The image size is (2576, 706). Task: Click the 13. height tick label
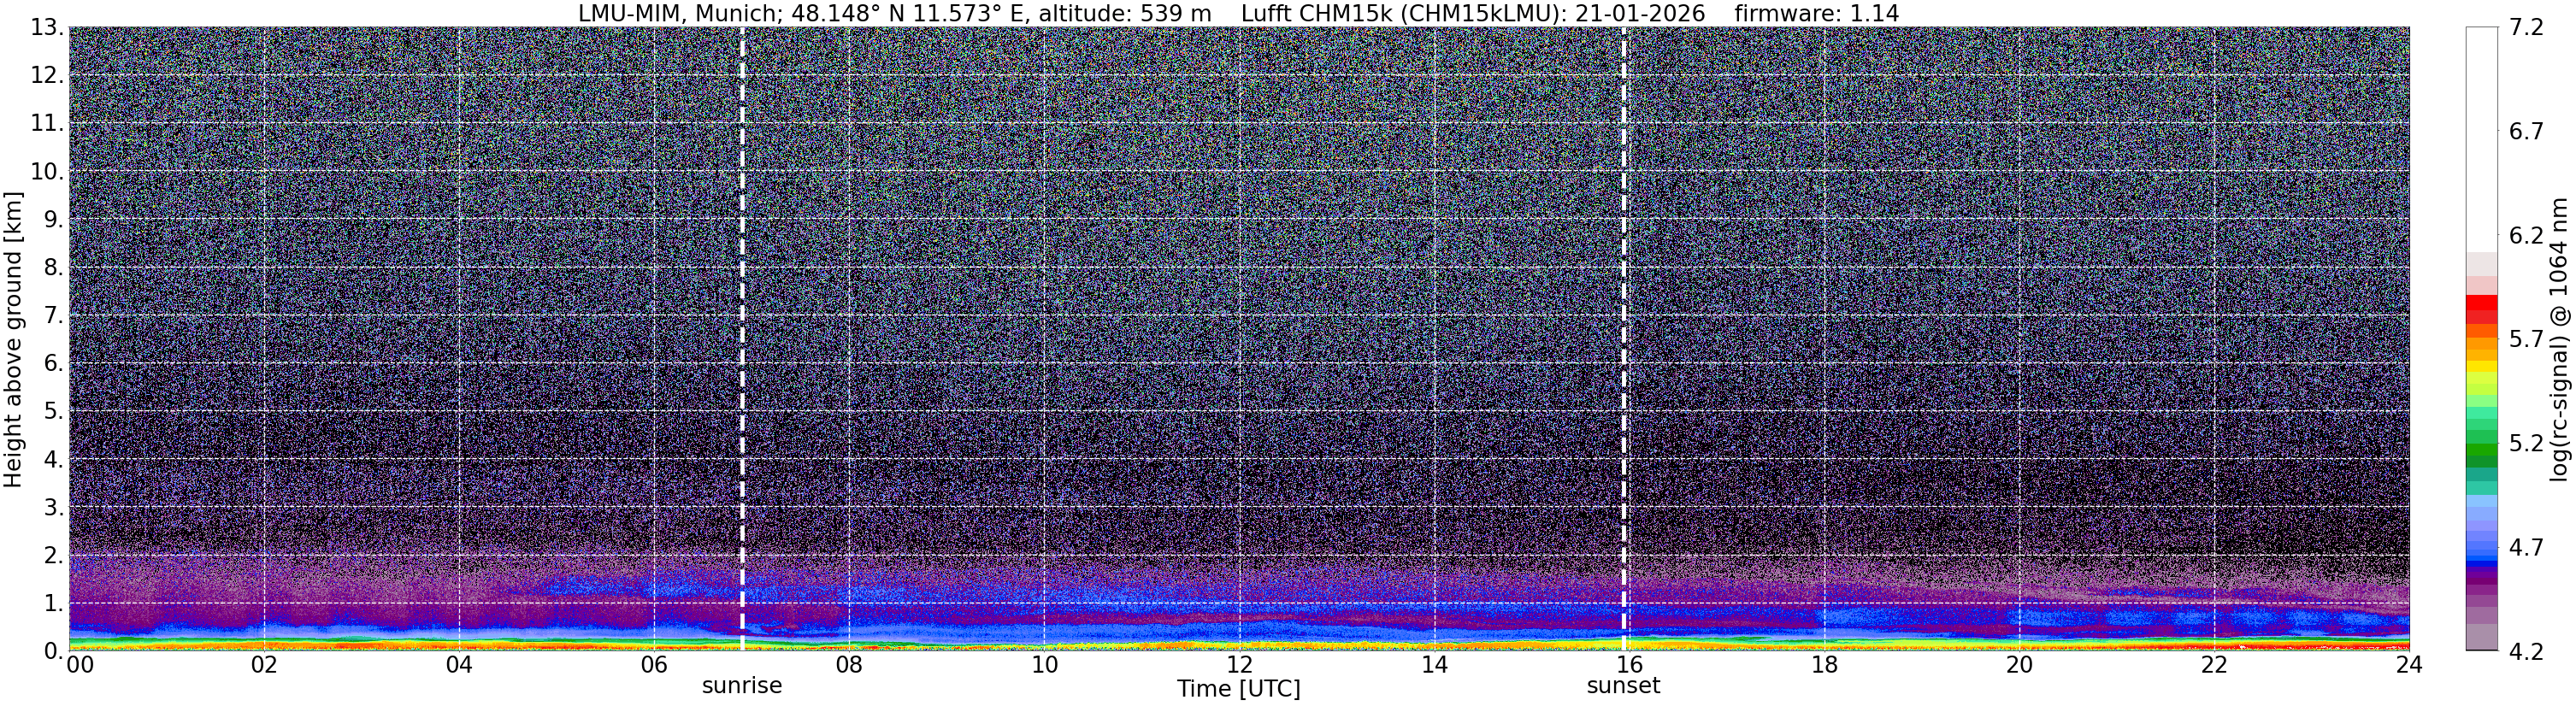47,28
